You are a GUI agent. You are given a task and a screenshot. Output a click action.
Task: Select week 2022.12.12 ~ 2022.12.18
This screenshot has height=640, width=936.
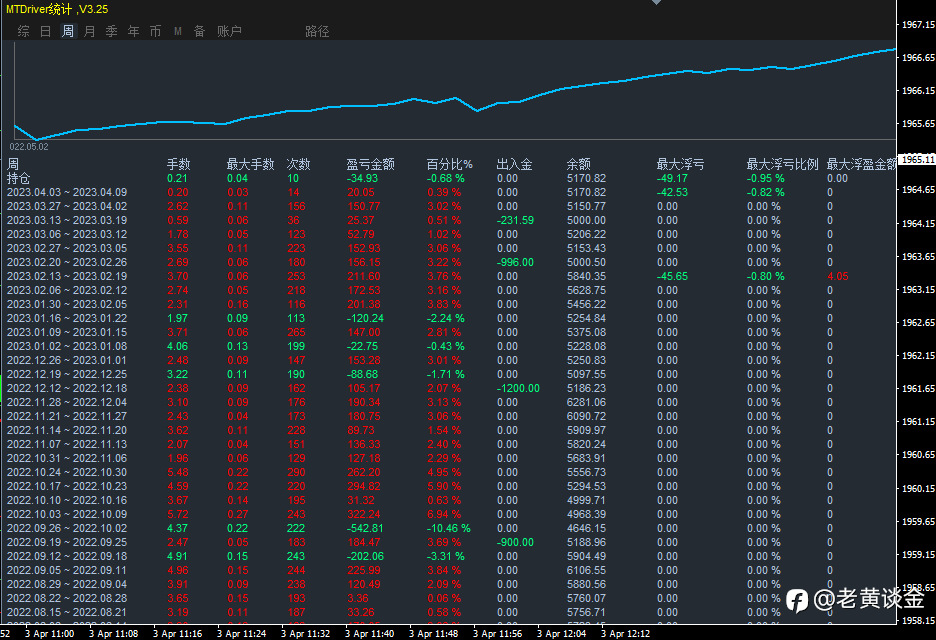click(67, 389)
